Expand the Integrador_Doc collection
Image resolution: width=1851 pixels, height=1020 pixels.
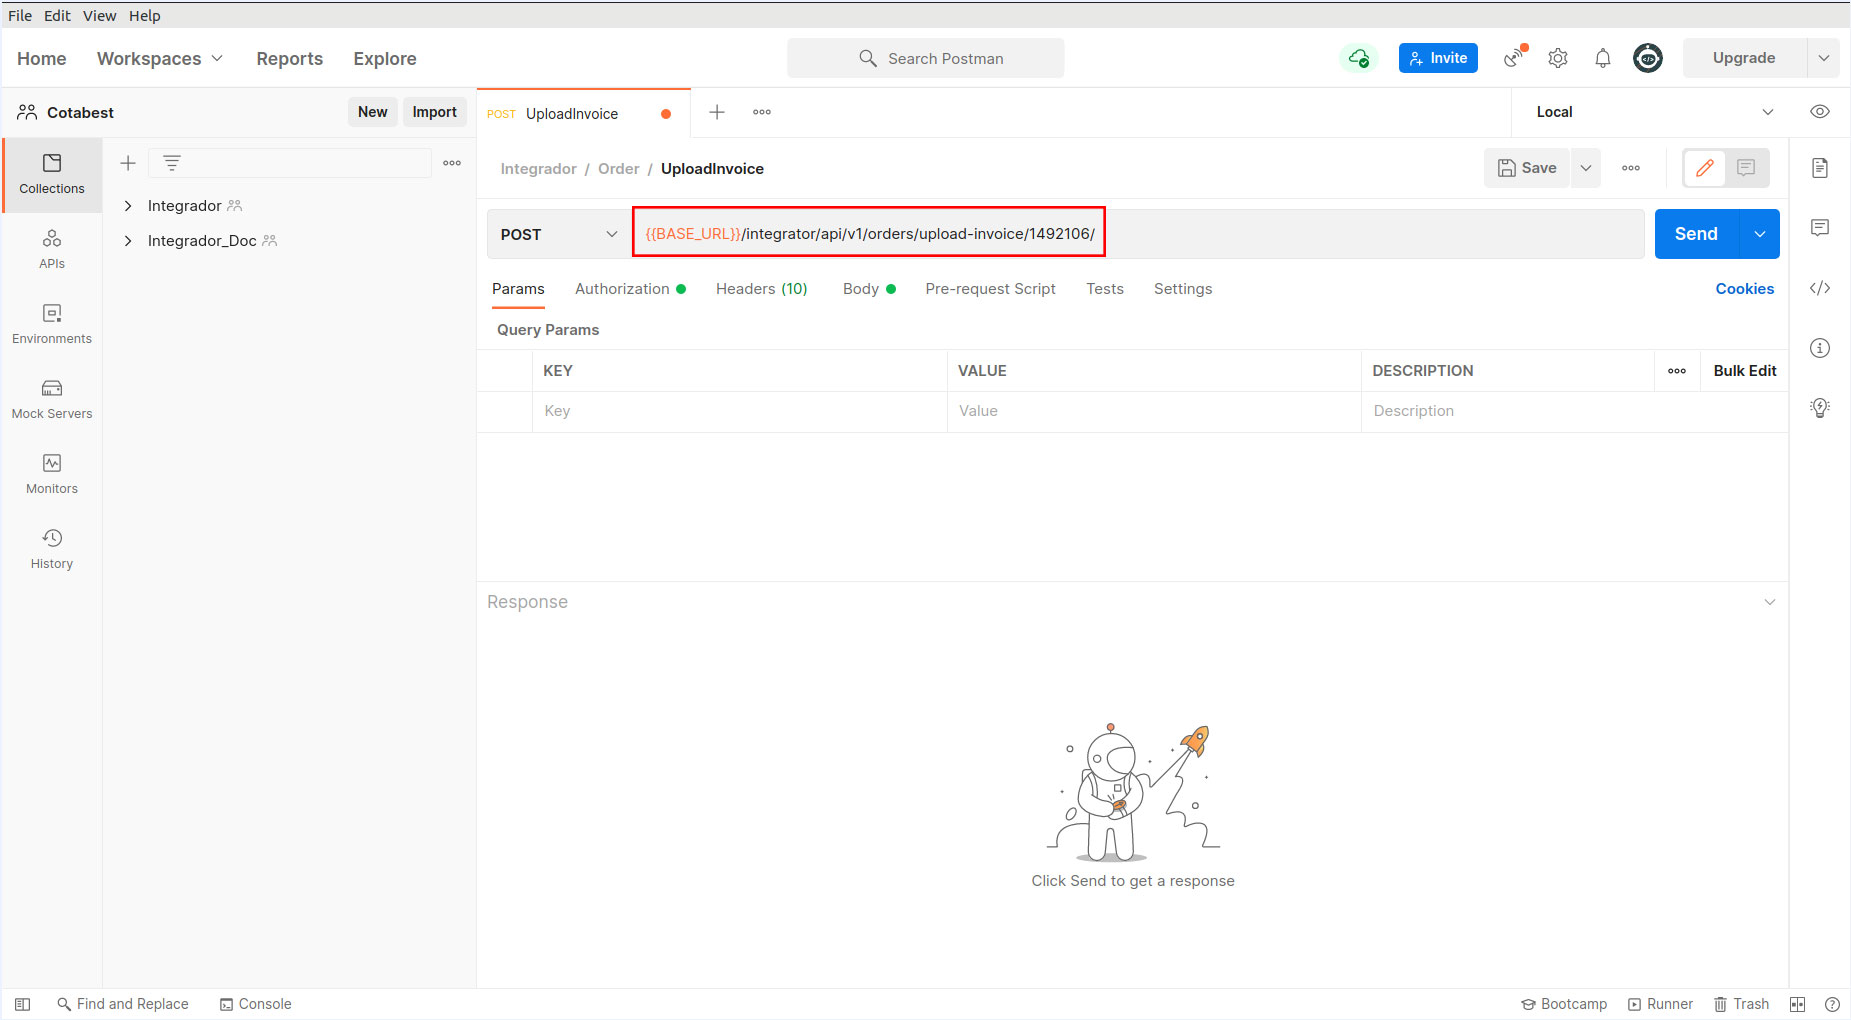click(x=128, y=241)
